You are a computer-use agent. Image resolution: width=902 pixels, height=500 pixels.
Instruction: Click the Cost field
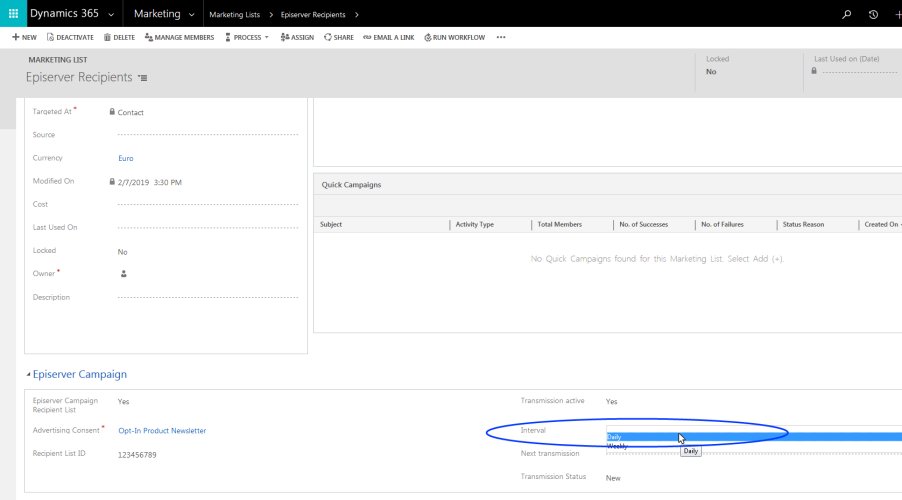point(208,204)
